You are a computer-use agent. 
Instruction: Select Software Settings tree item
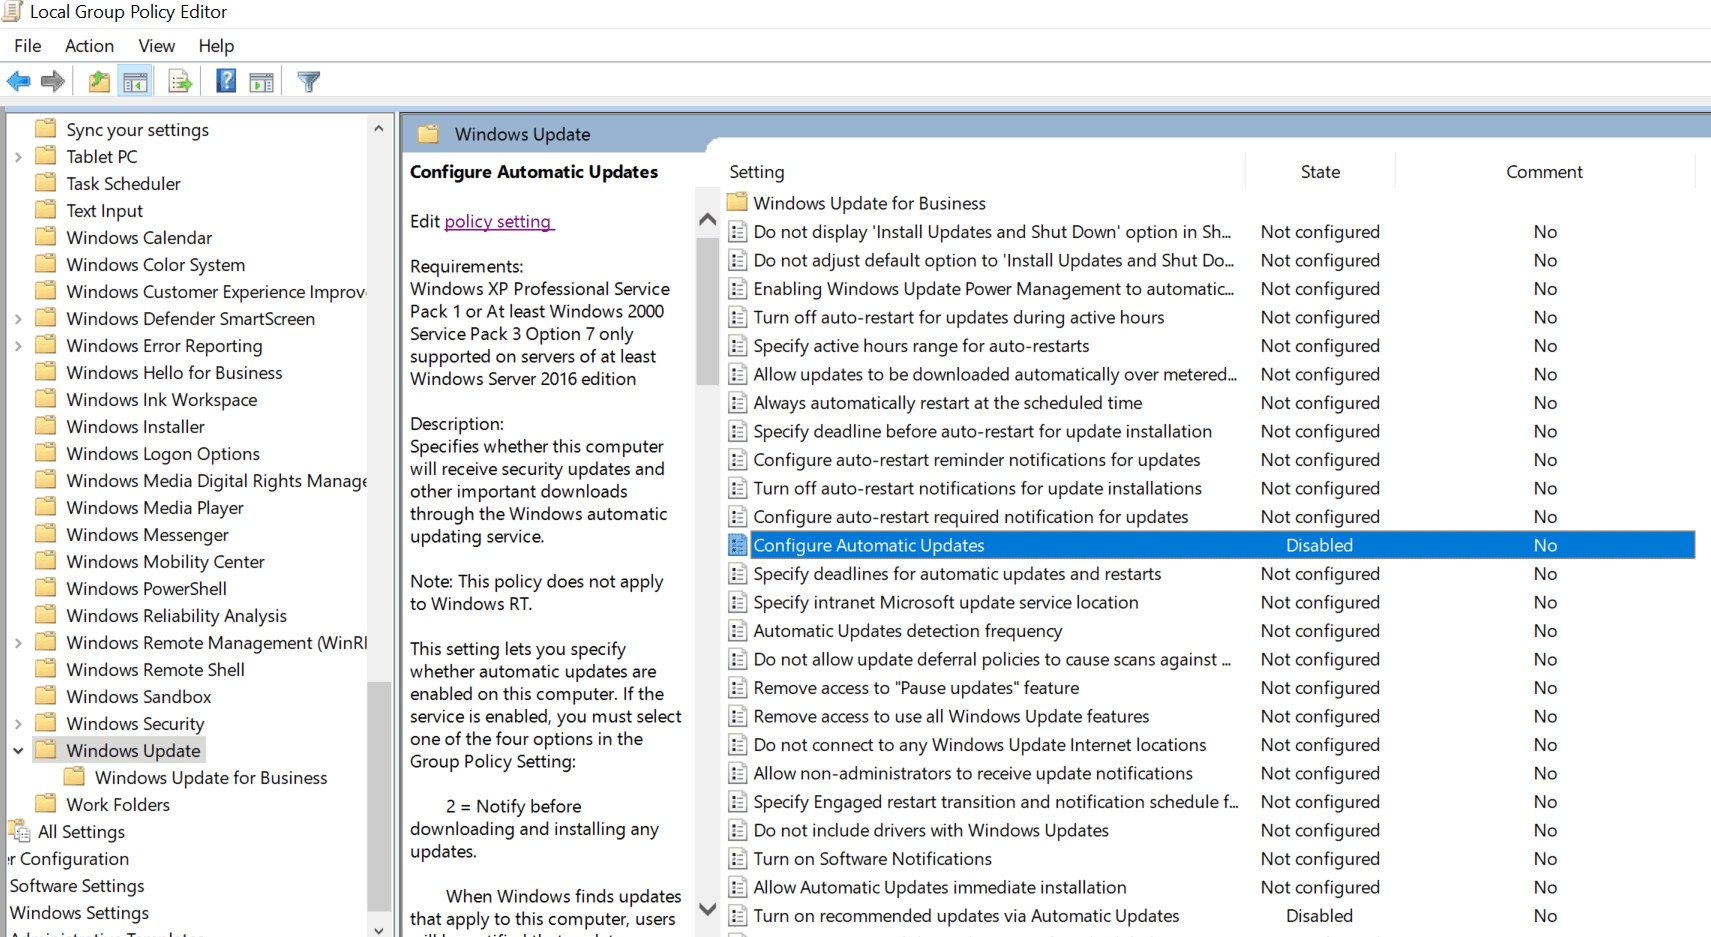click(x=77, y=885)
